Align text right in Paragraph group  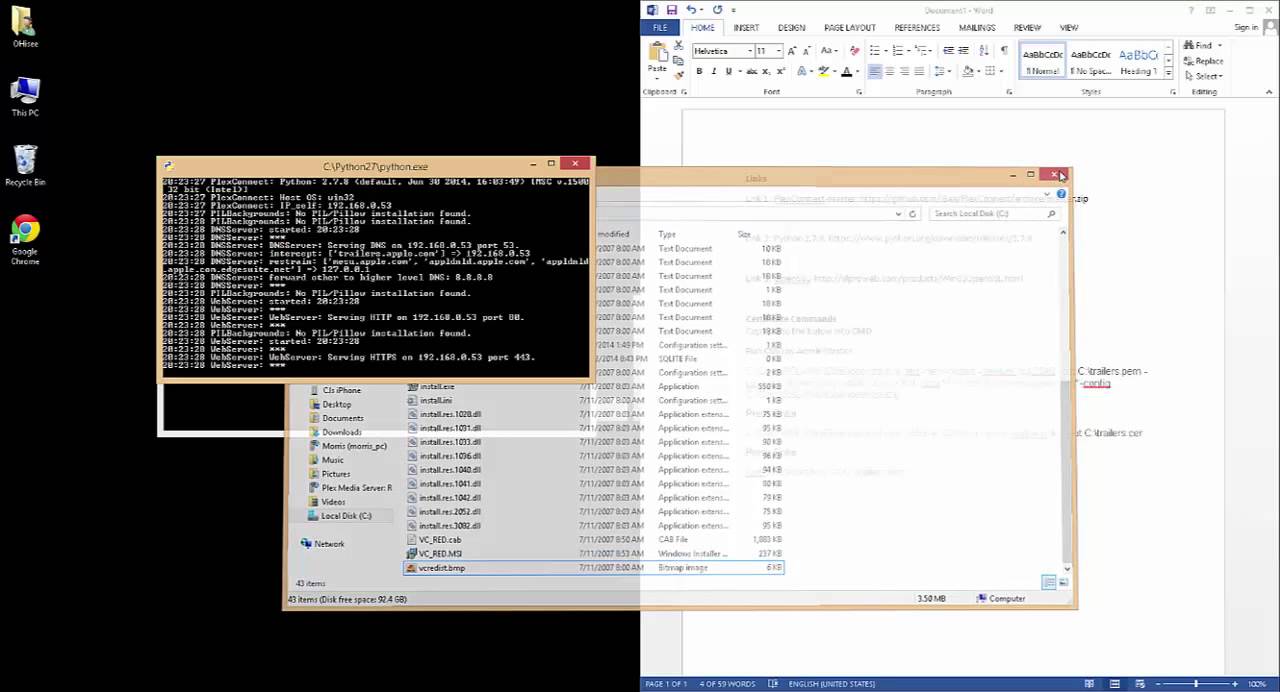[904, 71]
